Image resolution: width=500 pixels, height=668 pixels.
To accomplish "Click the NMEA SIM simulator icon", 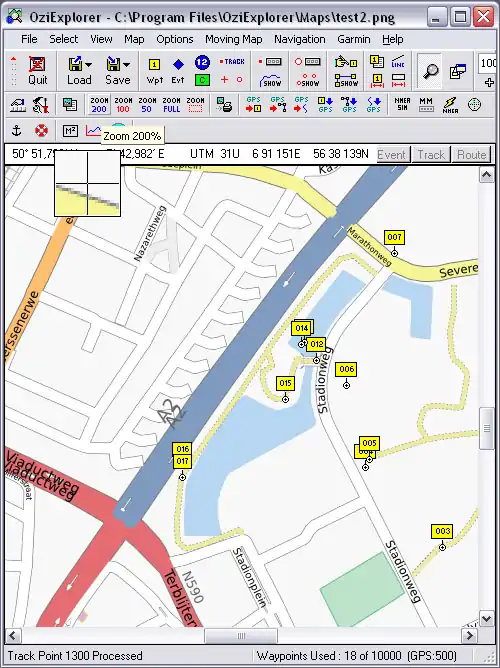I will click(x=402, y=104).
